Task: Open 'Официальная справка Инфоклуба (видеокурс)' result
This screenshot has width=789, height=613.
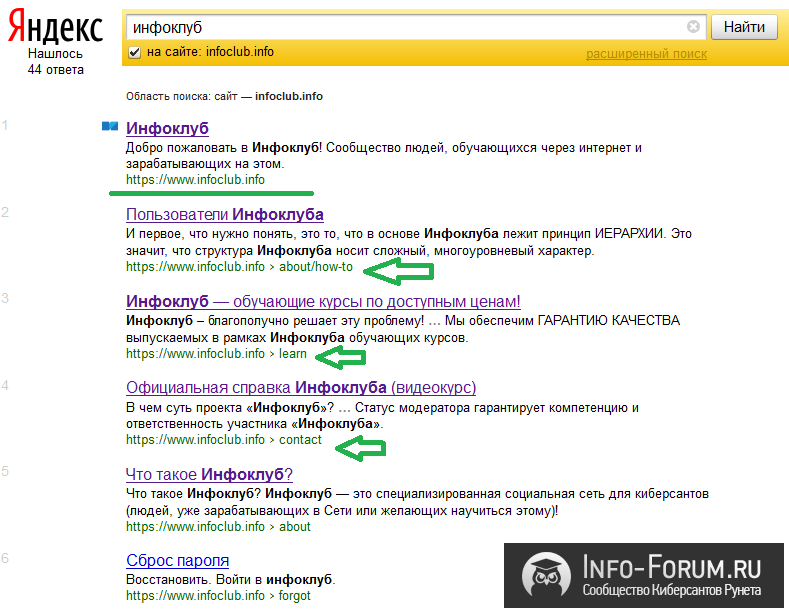Action: pos(301,388)
